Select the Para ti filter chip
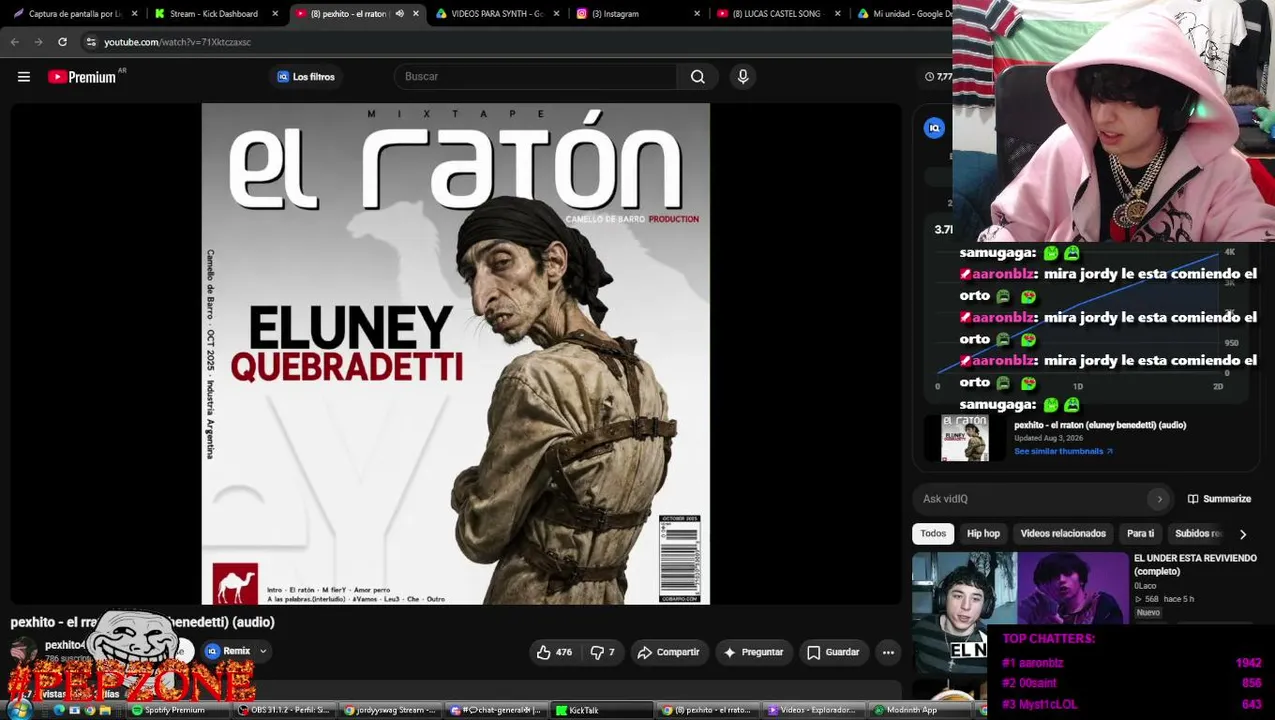 (1140, 534)
